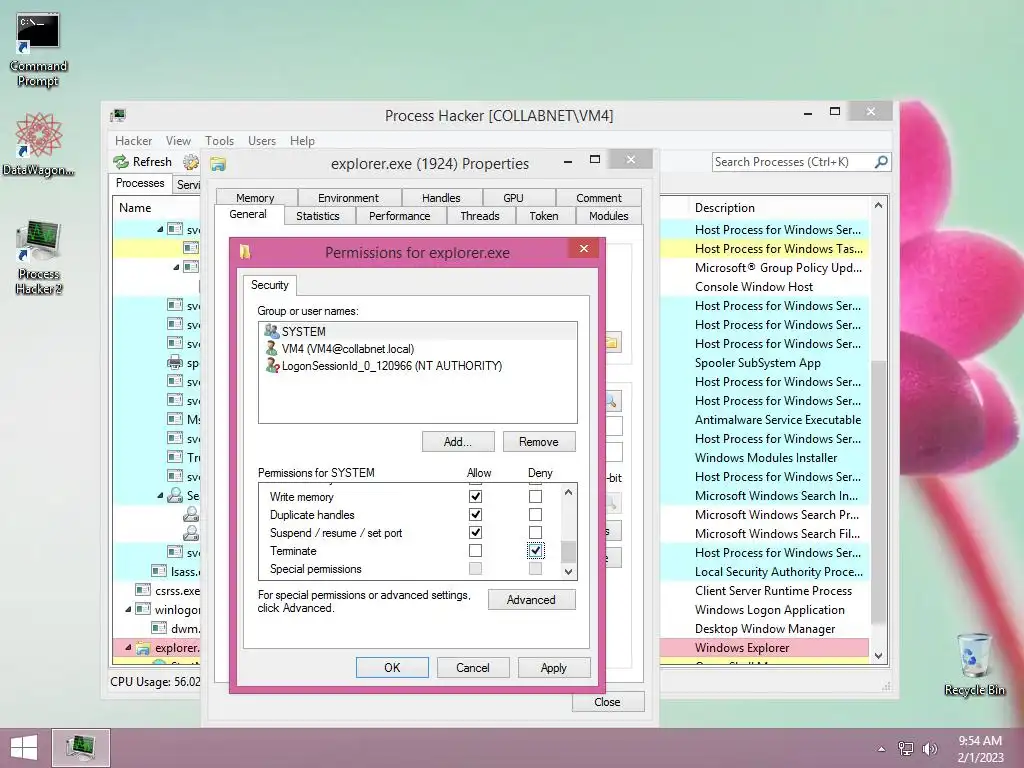Switch to the Token tab
Viewport: 1024px width, 768px height.
pyautogui.click(x=544, y=216)
